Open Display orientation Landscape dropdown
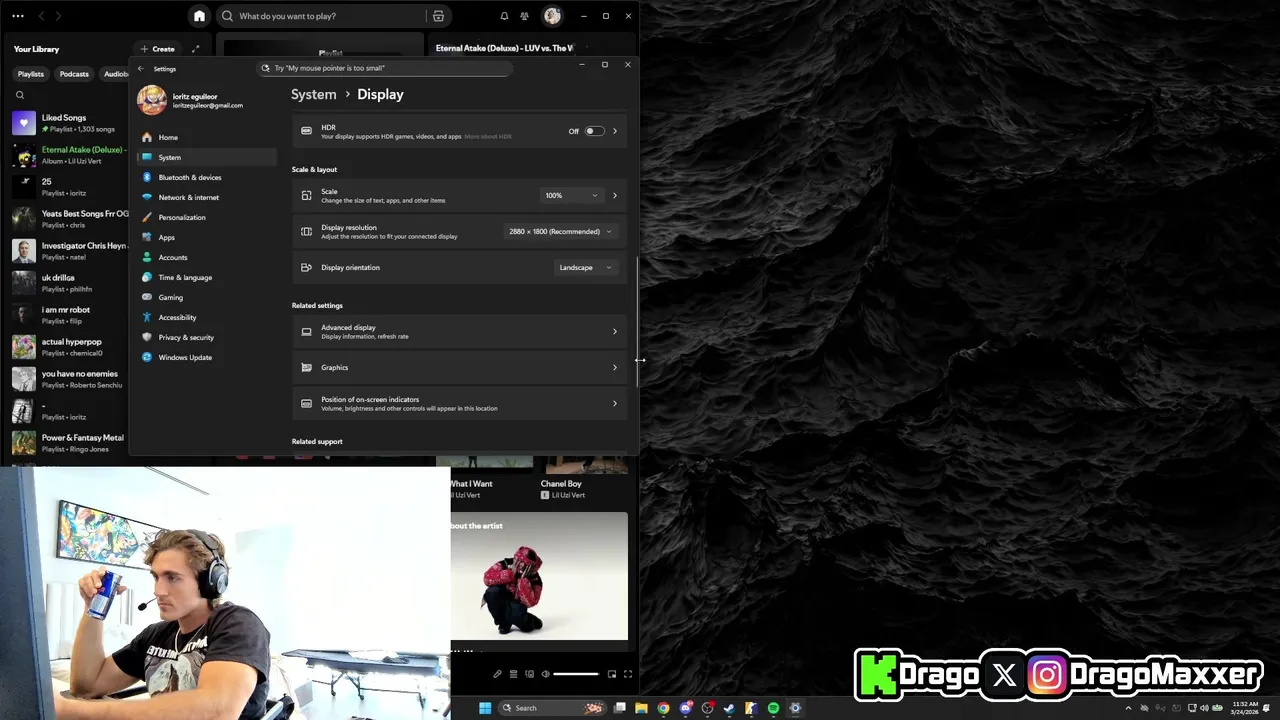Viewport: 1280px width, 720px height. coord(585,267)
